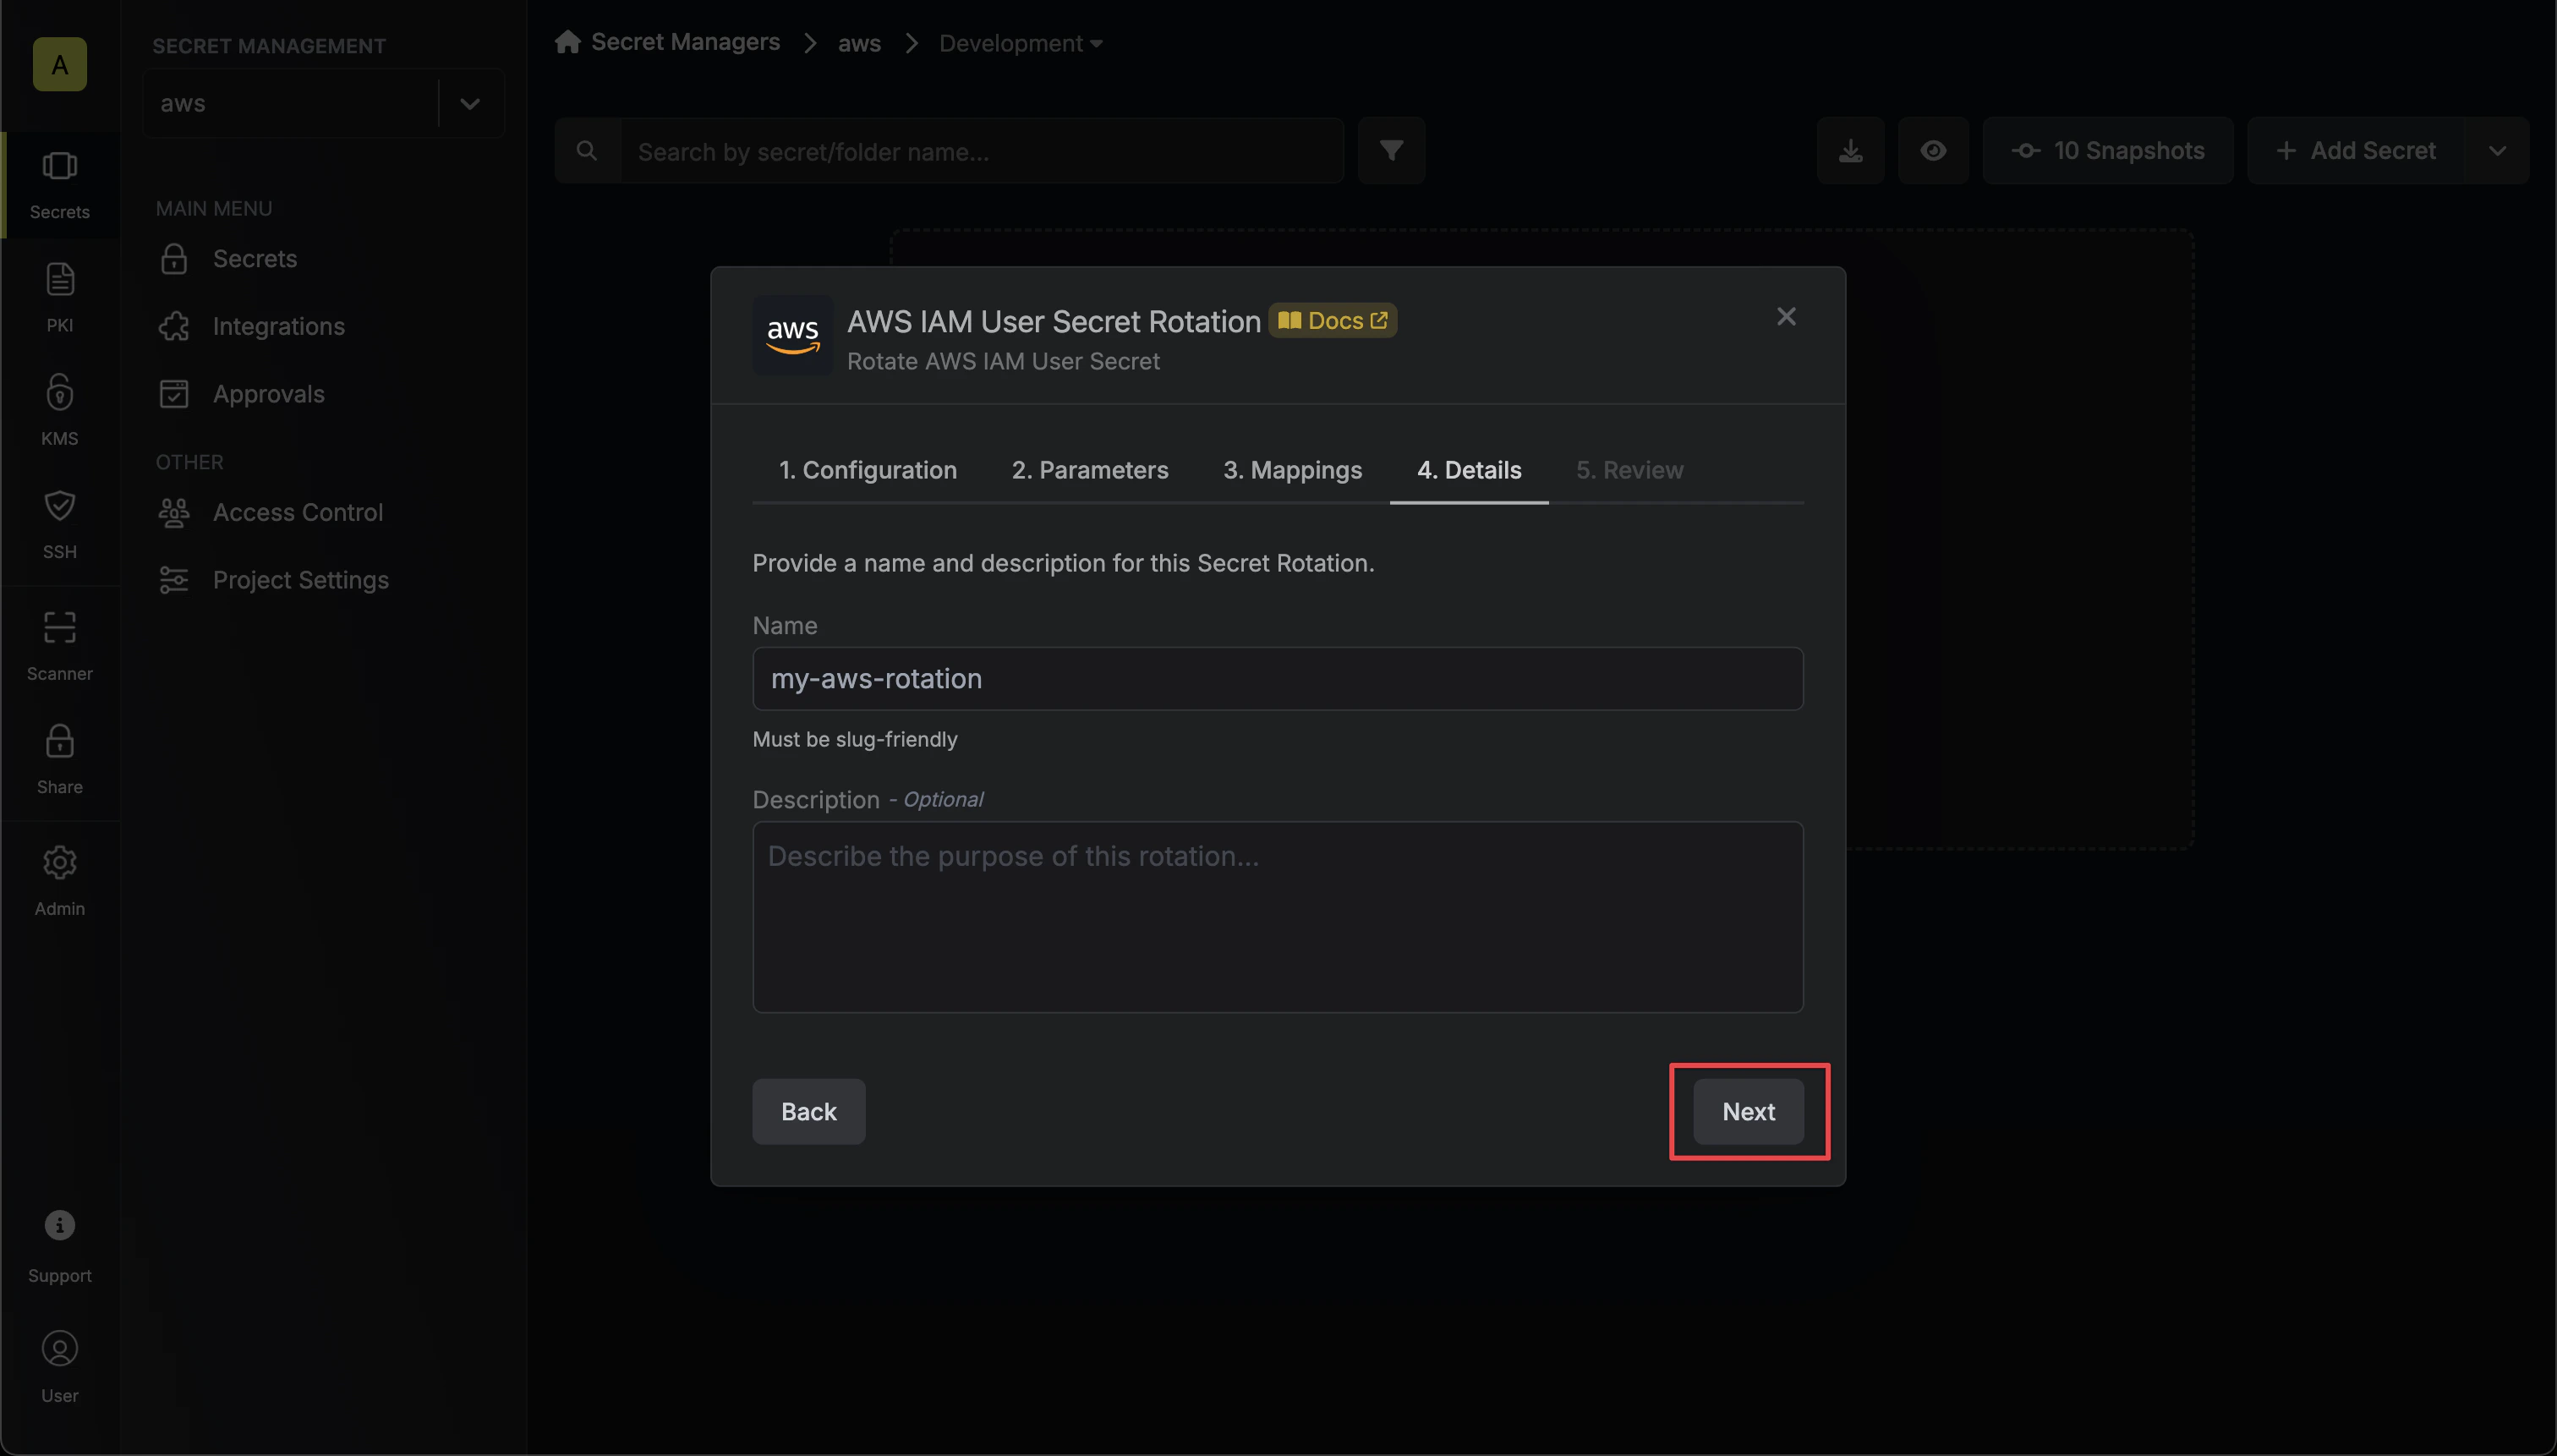Click the Back button
2557x1456 pixels.
809,1111
